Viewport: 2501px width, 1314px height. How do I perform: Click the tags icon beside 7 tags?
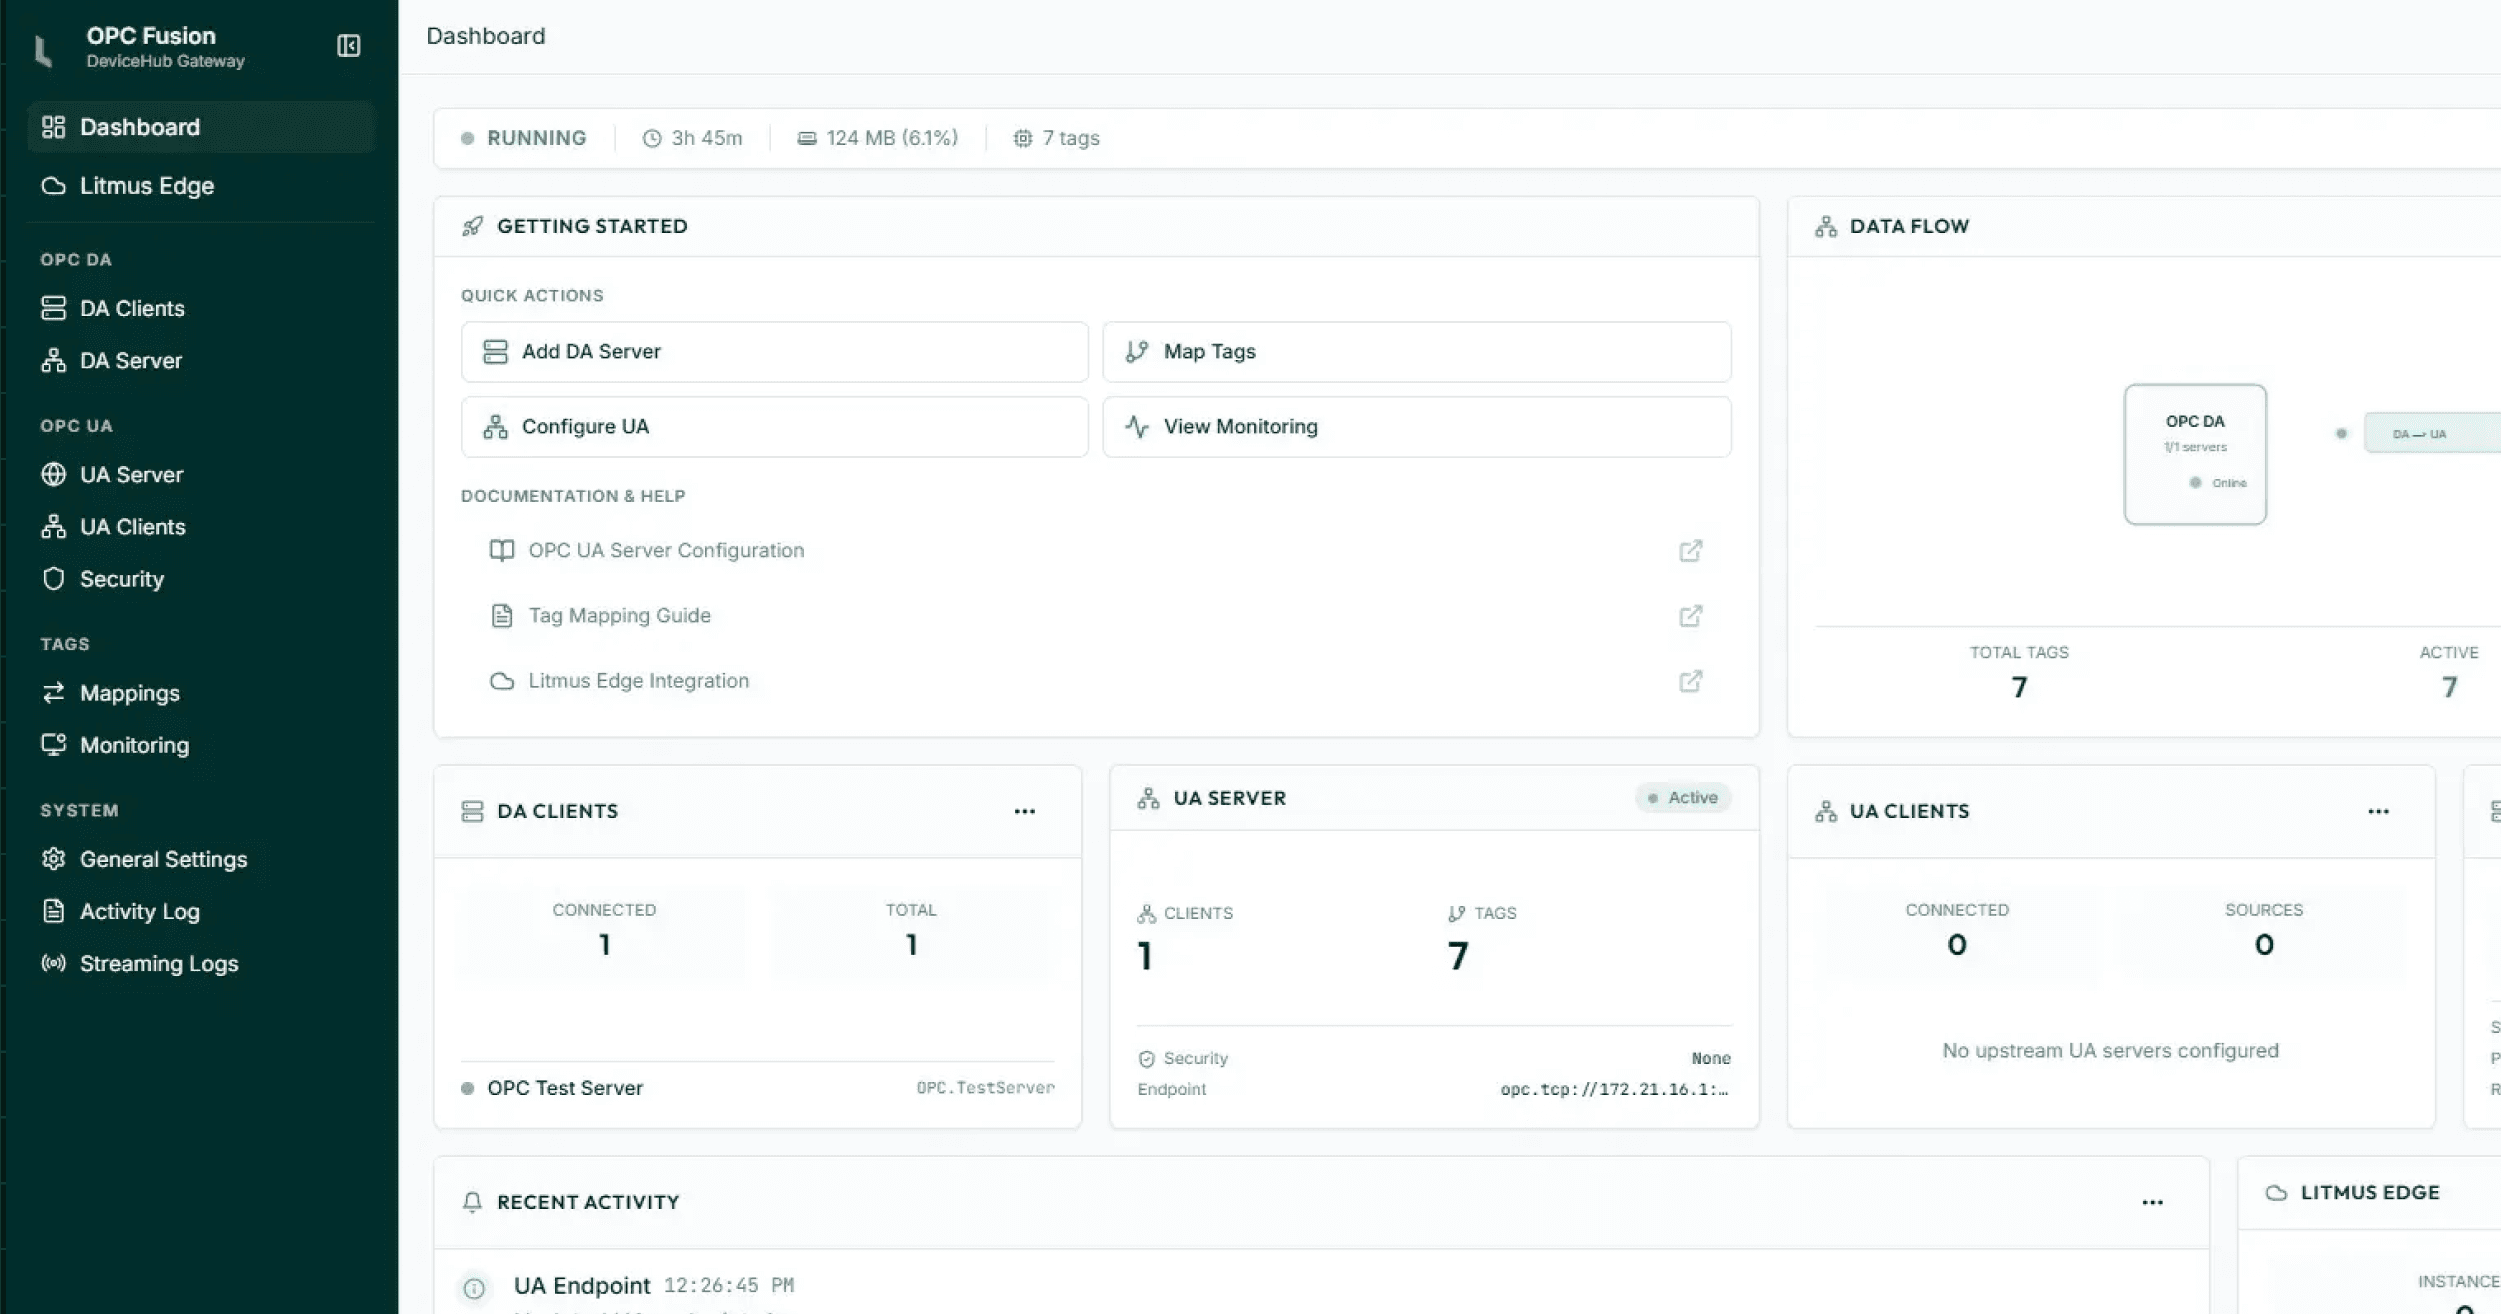click(x=1022, y=138)
